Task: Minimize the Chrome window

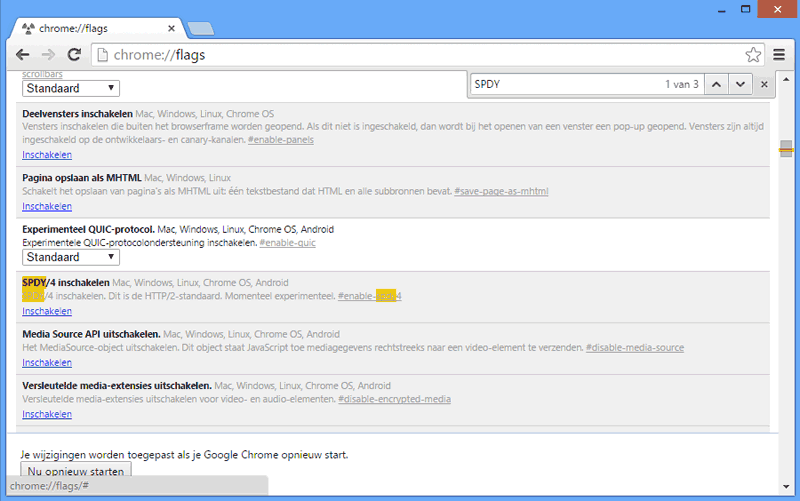Action: coord(721,10)
